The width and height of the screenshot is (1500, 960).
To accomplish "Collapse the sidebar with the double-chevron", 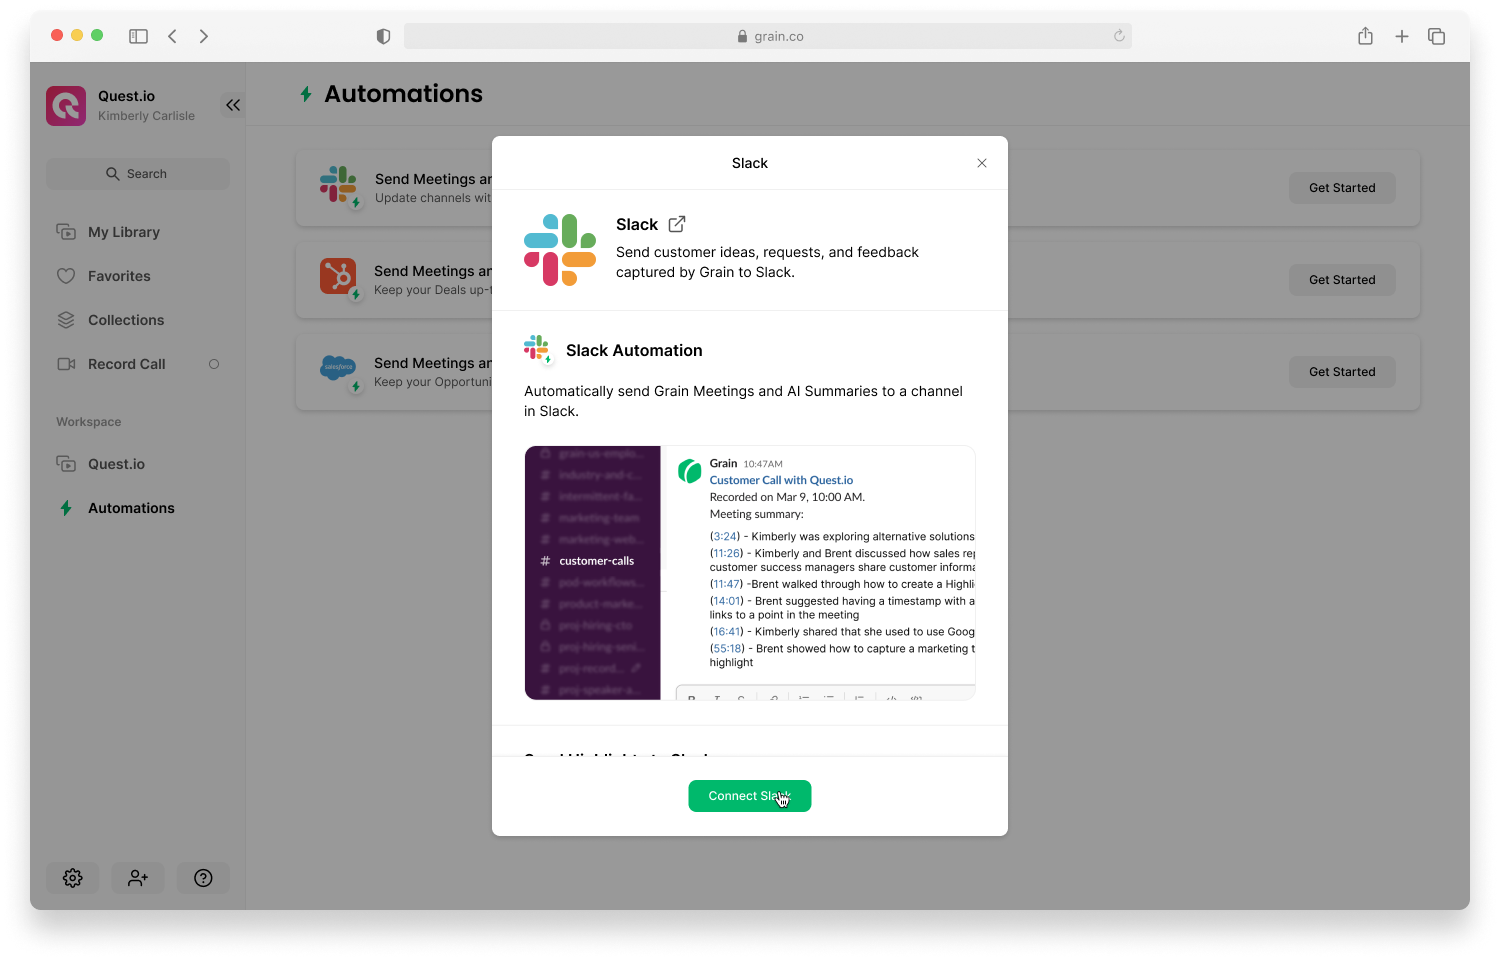I will [232, 104].
